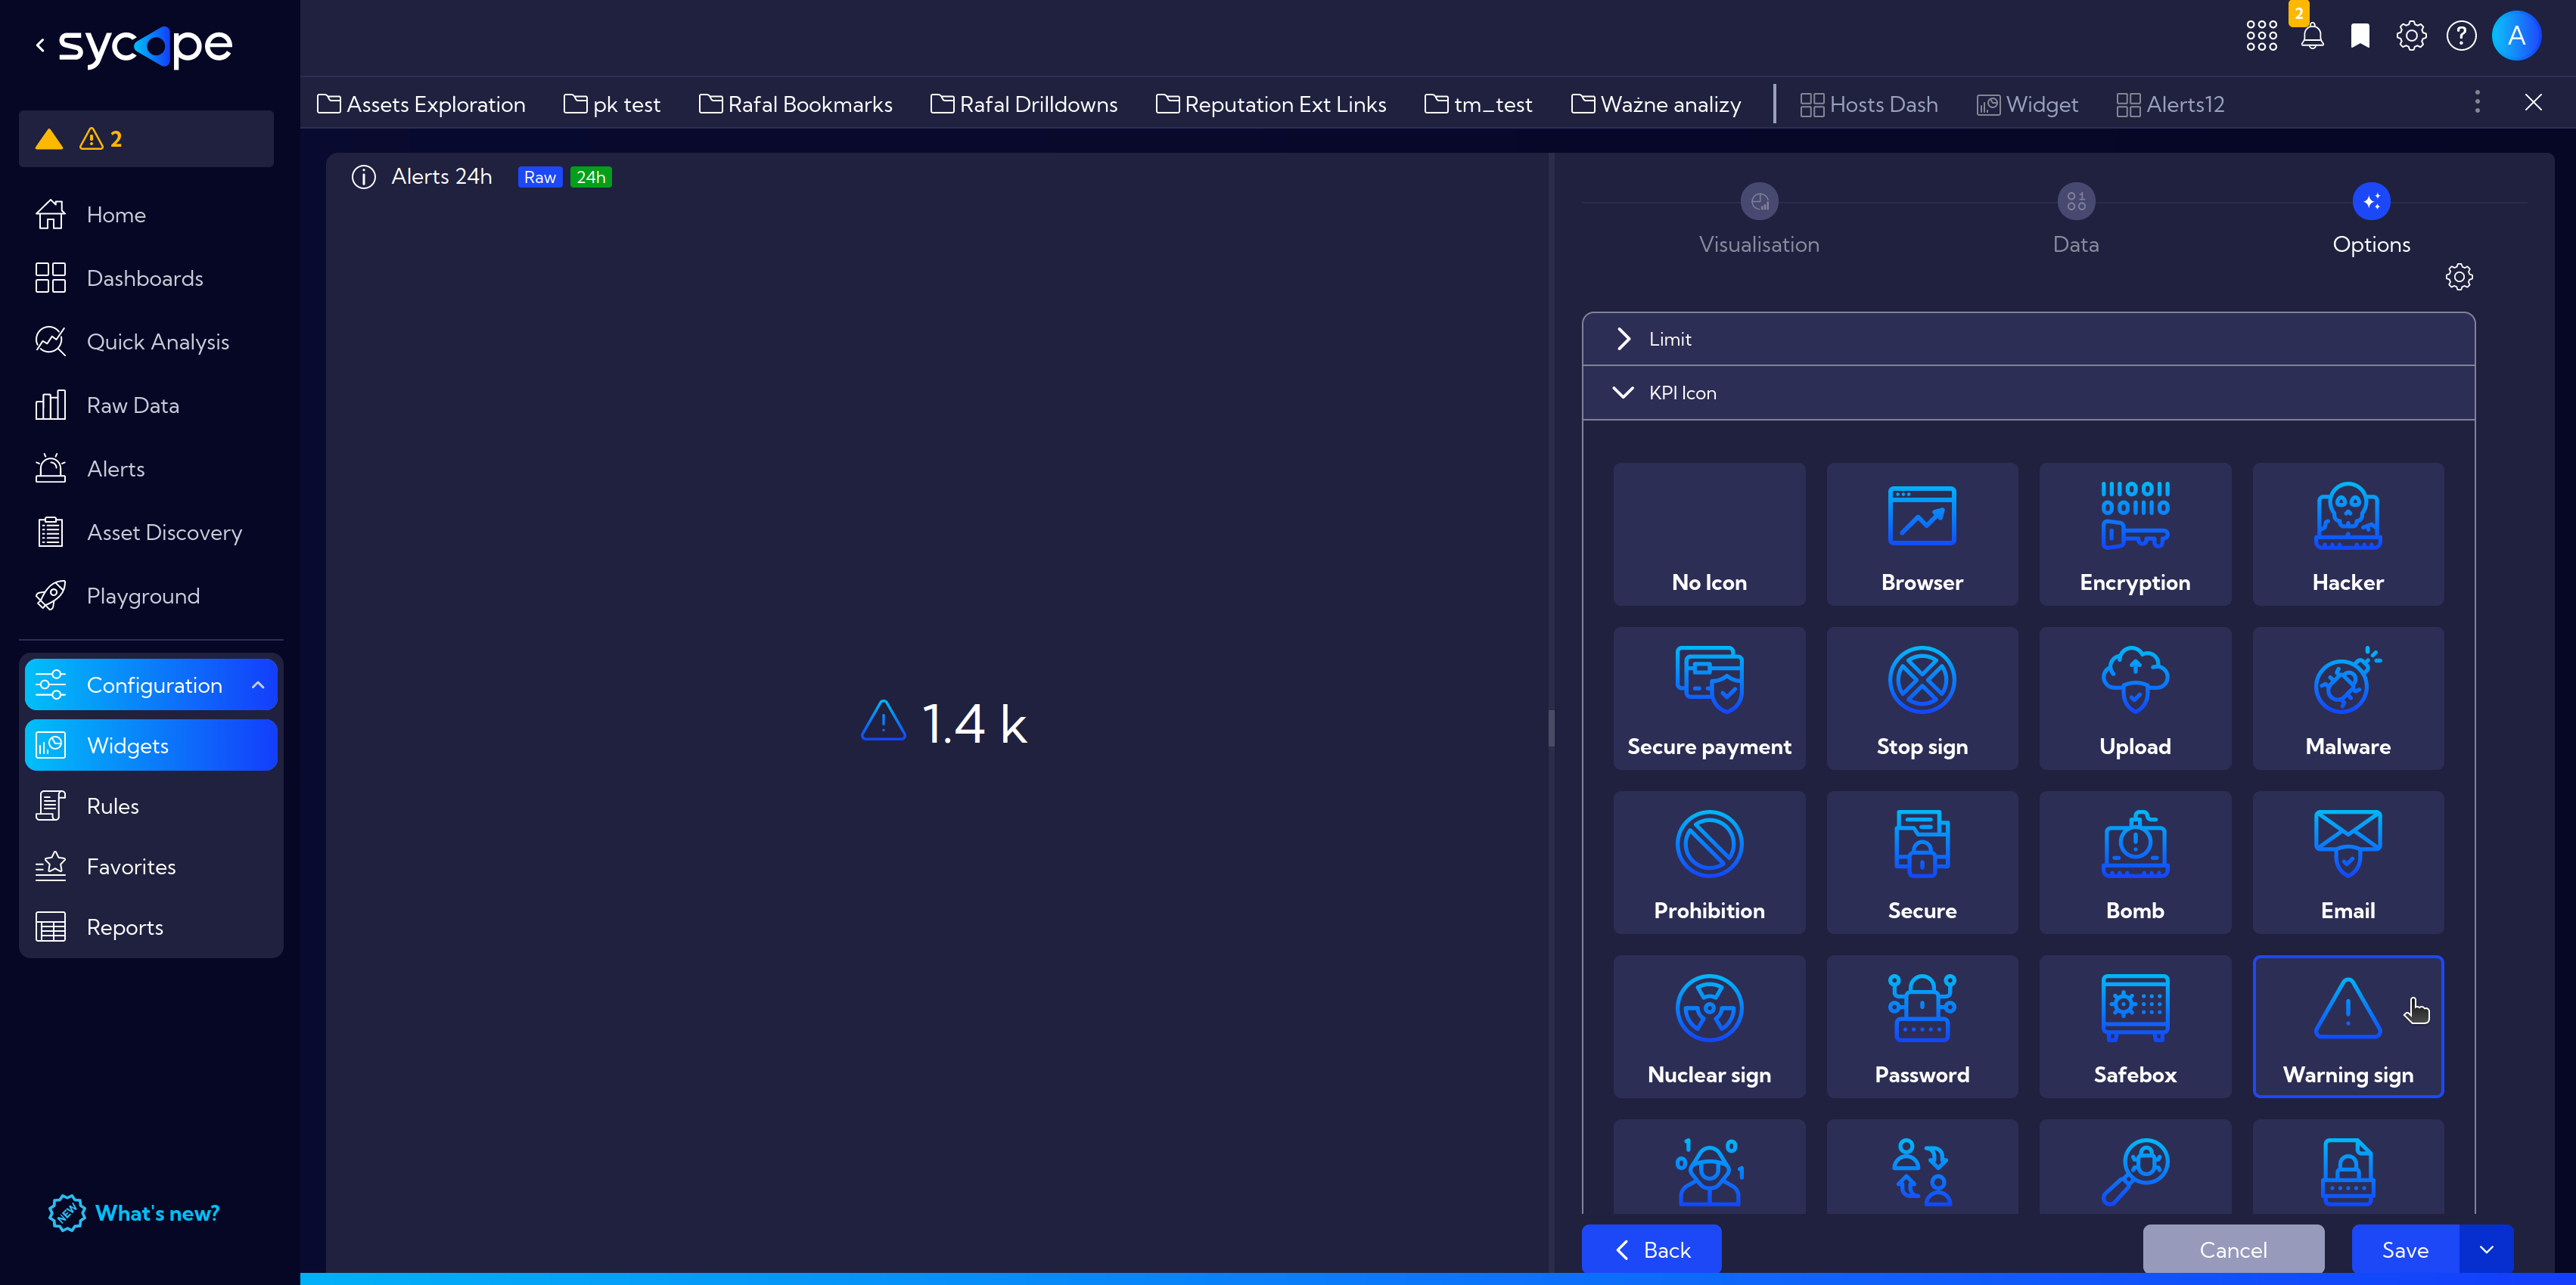Open Quick Analysis in the sidebar
Screen dimensions: 2576x1285
(x=145, y=342)
